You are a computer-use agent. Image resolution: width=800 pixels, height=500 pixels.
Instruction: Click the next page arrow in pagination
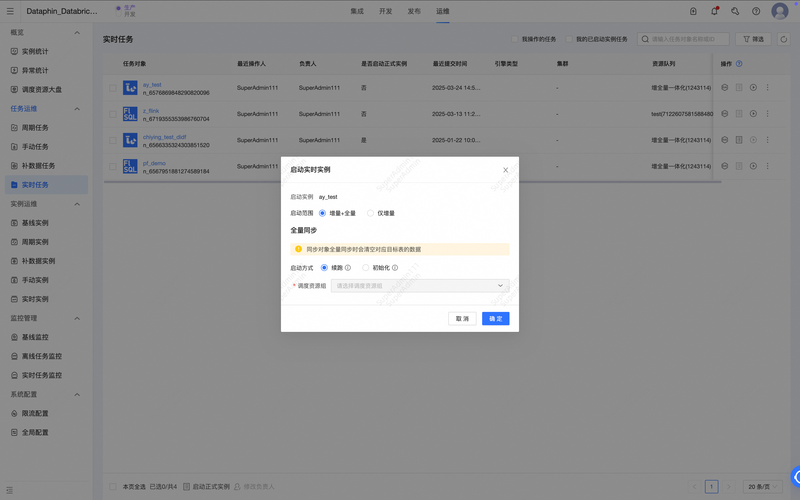click(x=729, y=487)
